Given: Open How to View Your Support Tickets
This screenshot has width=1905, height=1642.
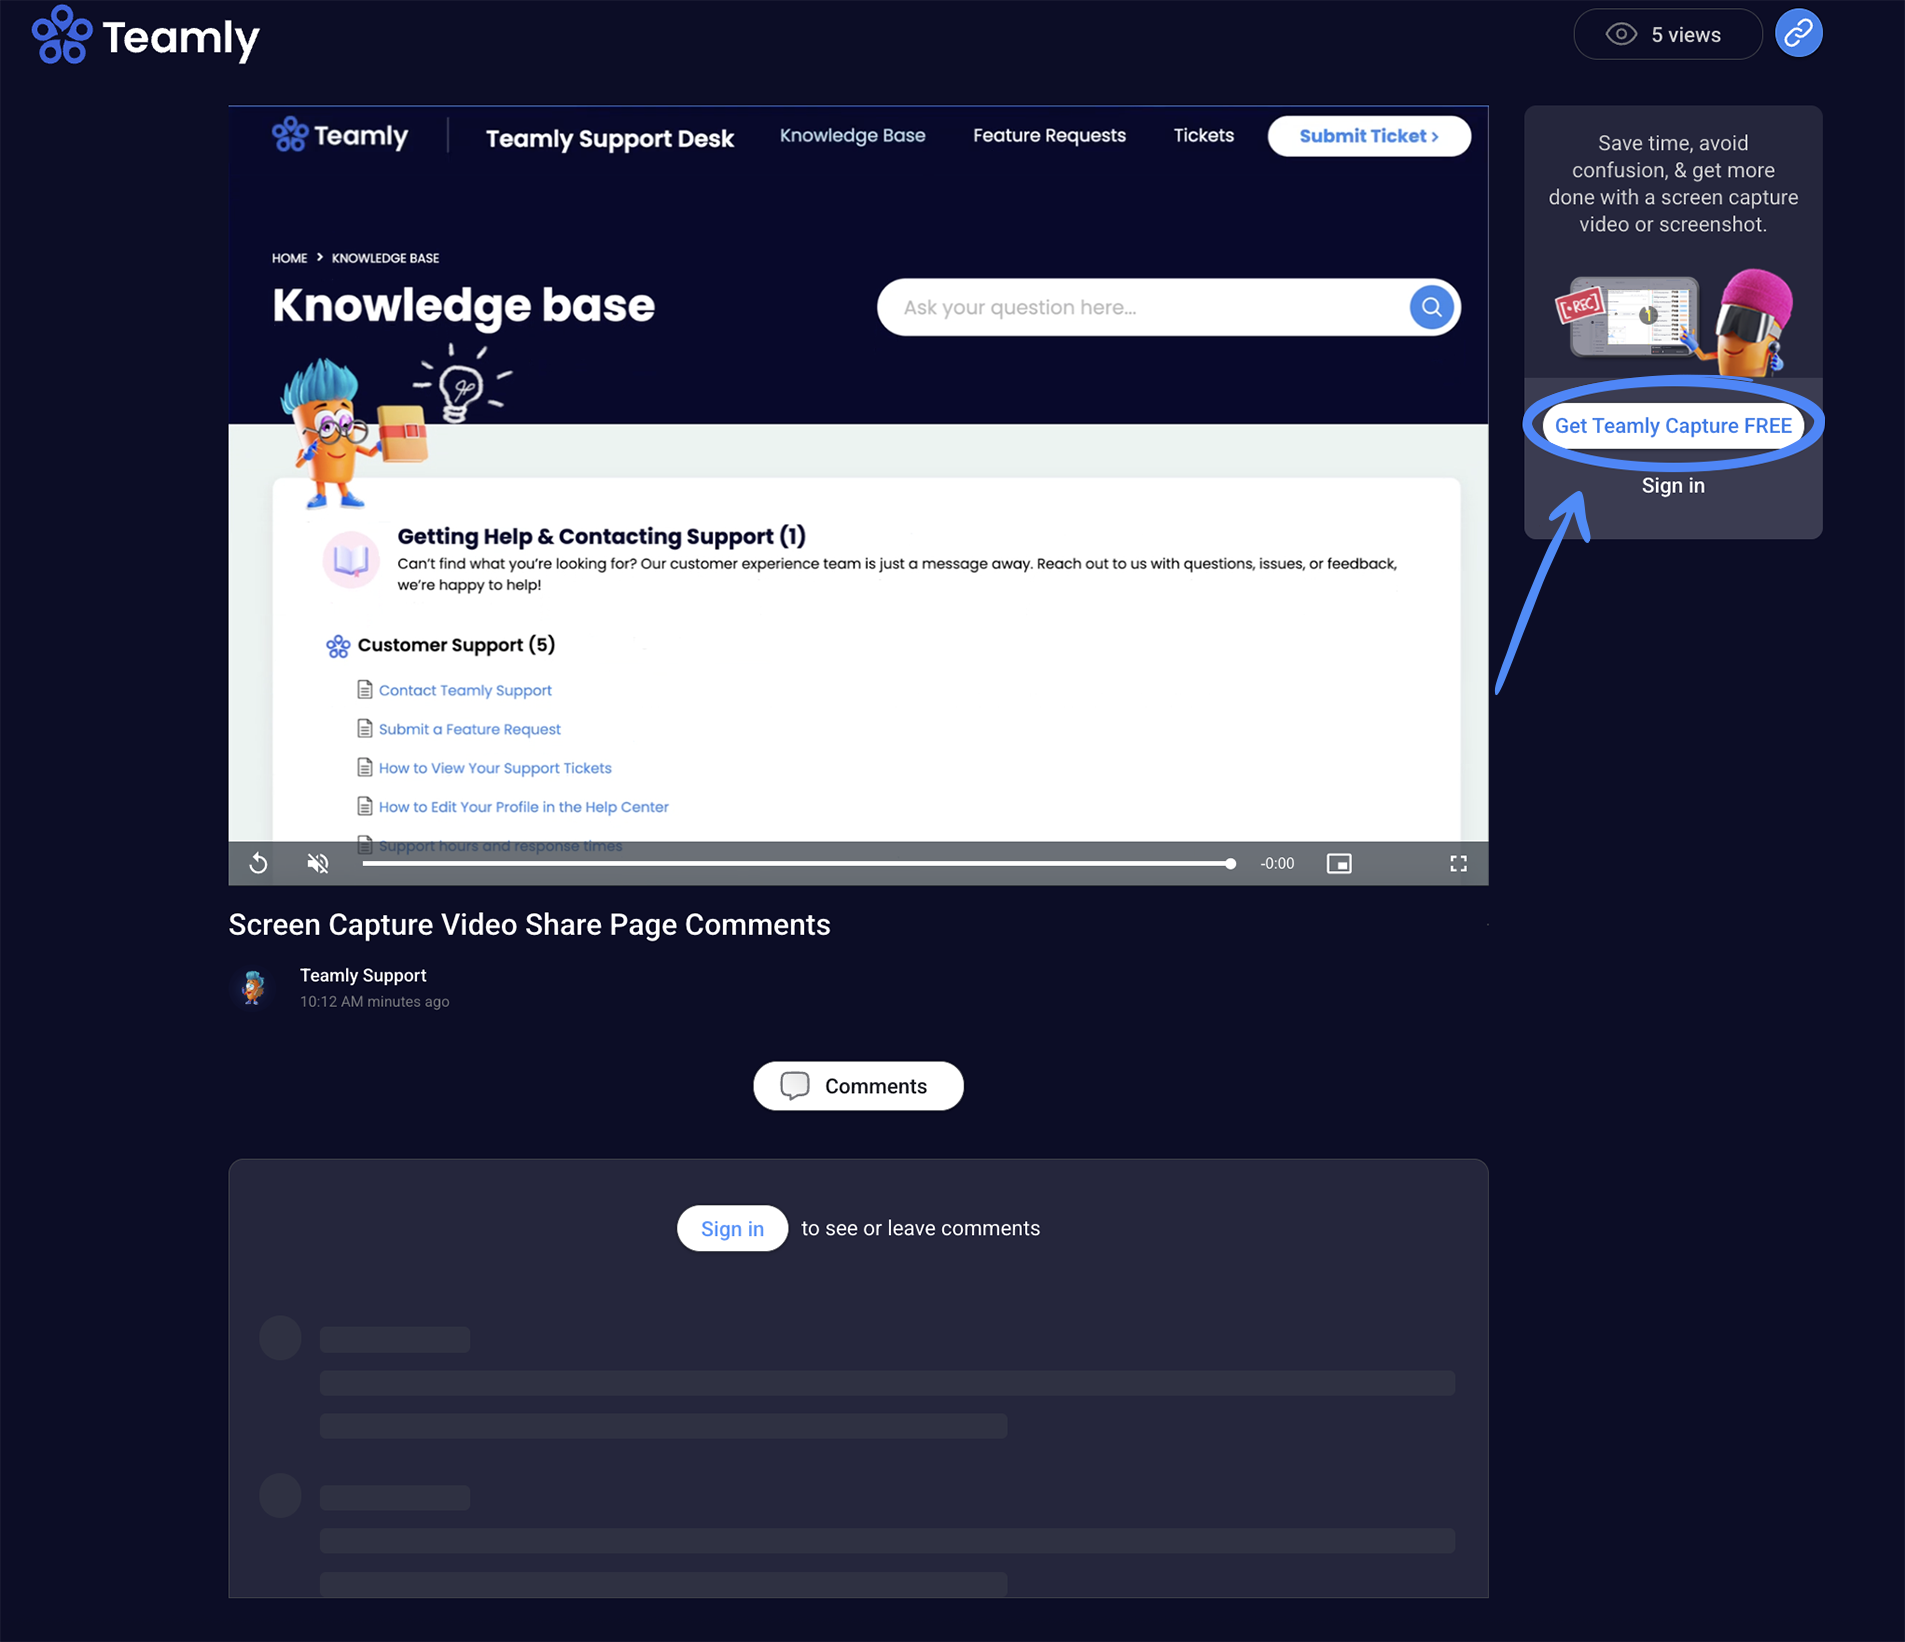Looking at the screenshot, I should (x=495, y=768).
